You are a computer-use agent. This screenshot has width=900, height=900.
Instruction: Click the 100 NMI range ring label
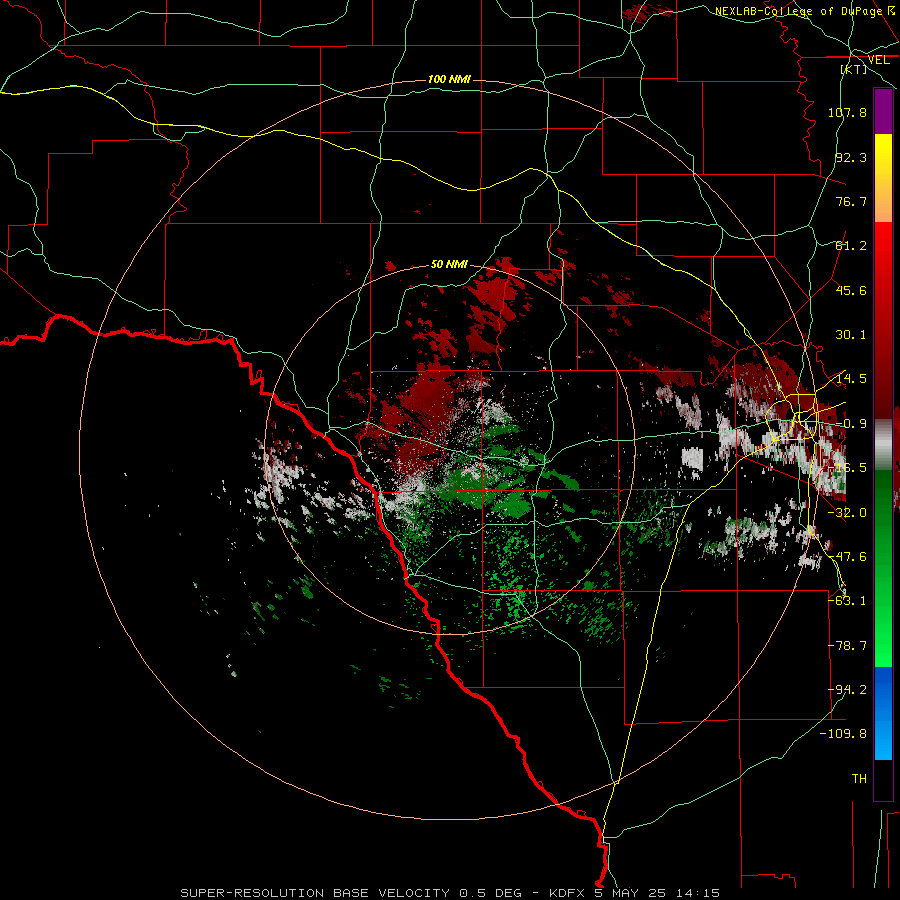(449, 79)
